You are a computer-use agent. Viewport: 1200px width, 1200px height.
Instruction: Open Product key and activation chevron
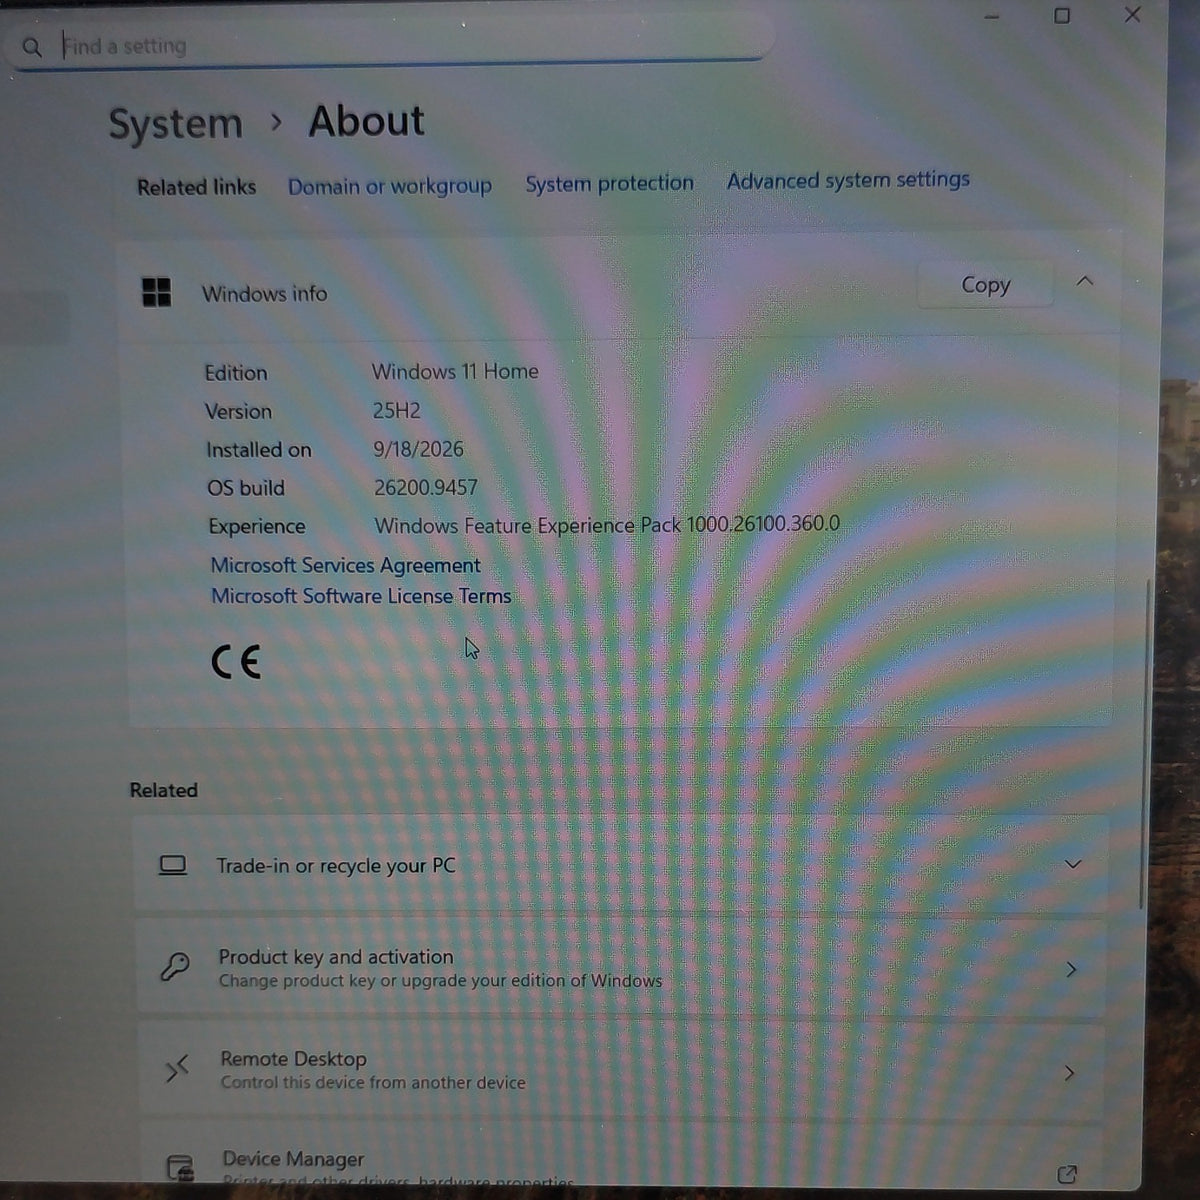coord(1071,969)
